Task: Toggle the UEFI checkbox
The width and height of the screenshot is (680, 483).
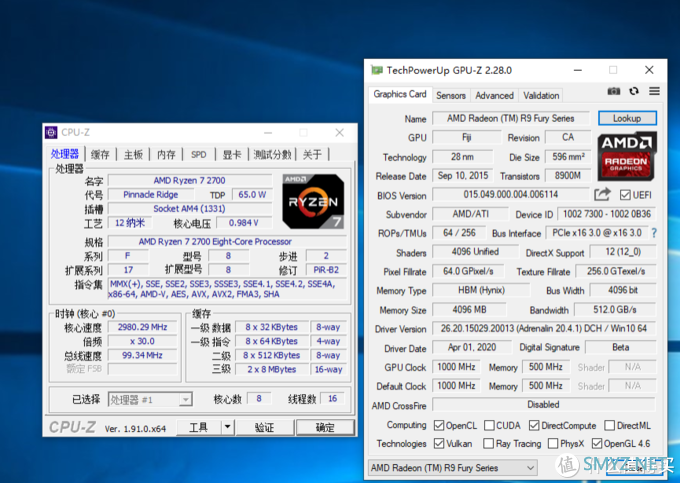Action: pyautogui.click(x=625, y=195)
